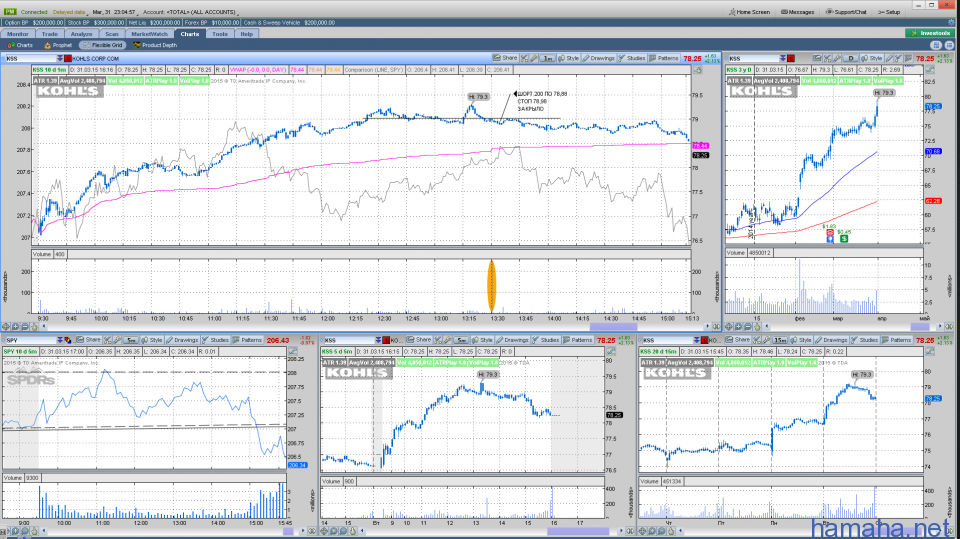Open the Setup menu

coord(889,12)
